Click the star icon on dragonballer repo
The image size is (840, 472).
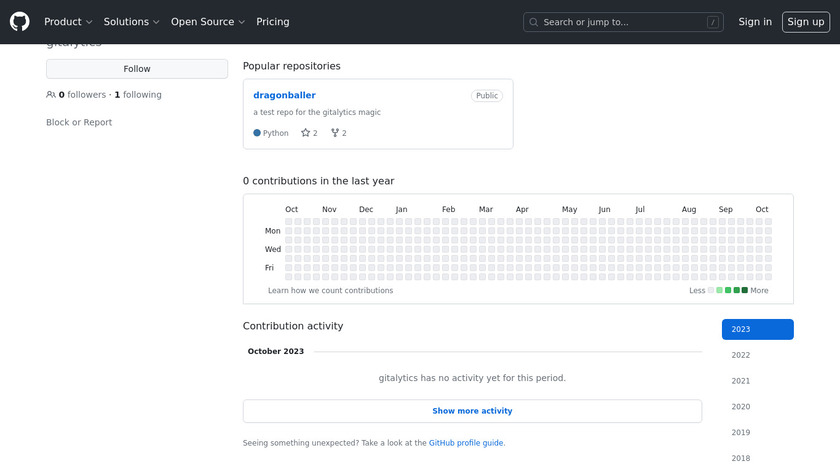[x=306, y=133]
